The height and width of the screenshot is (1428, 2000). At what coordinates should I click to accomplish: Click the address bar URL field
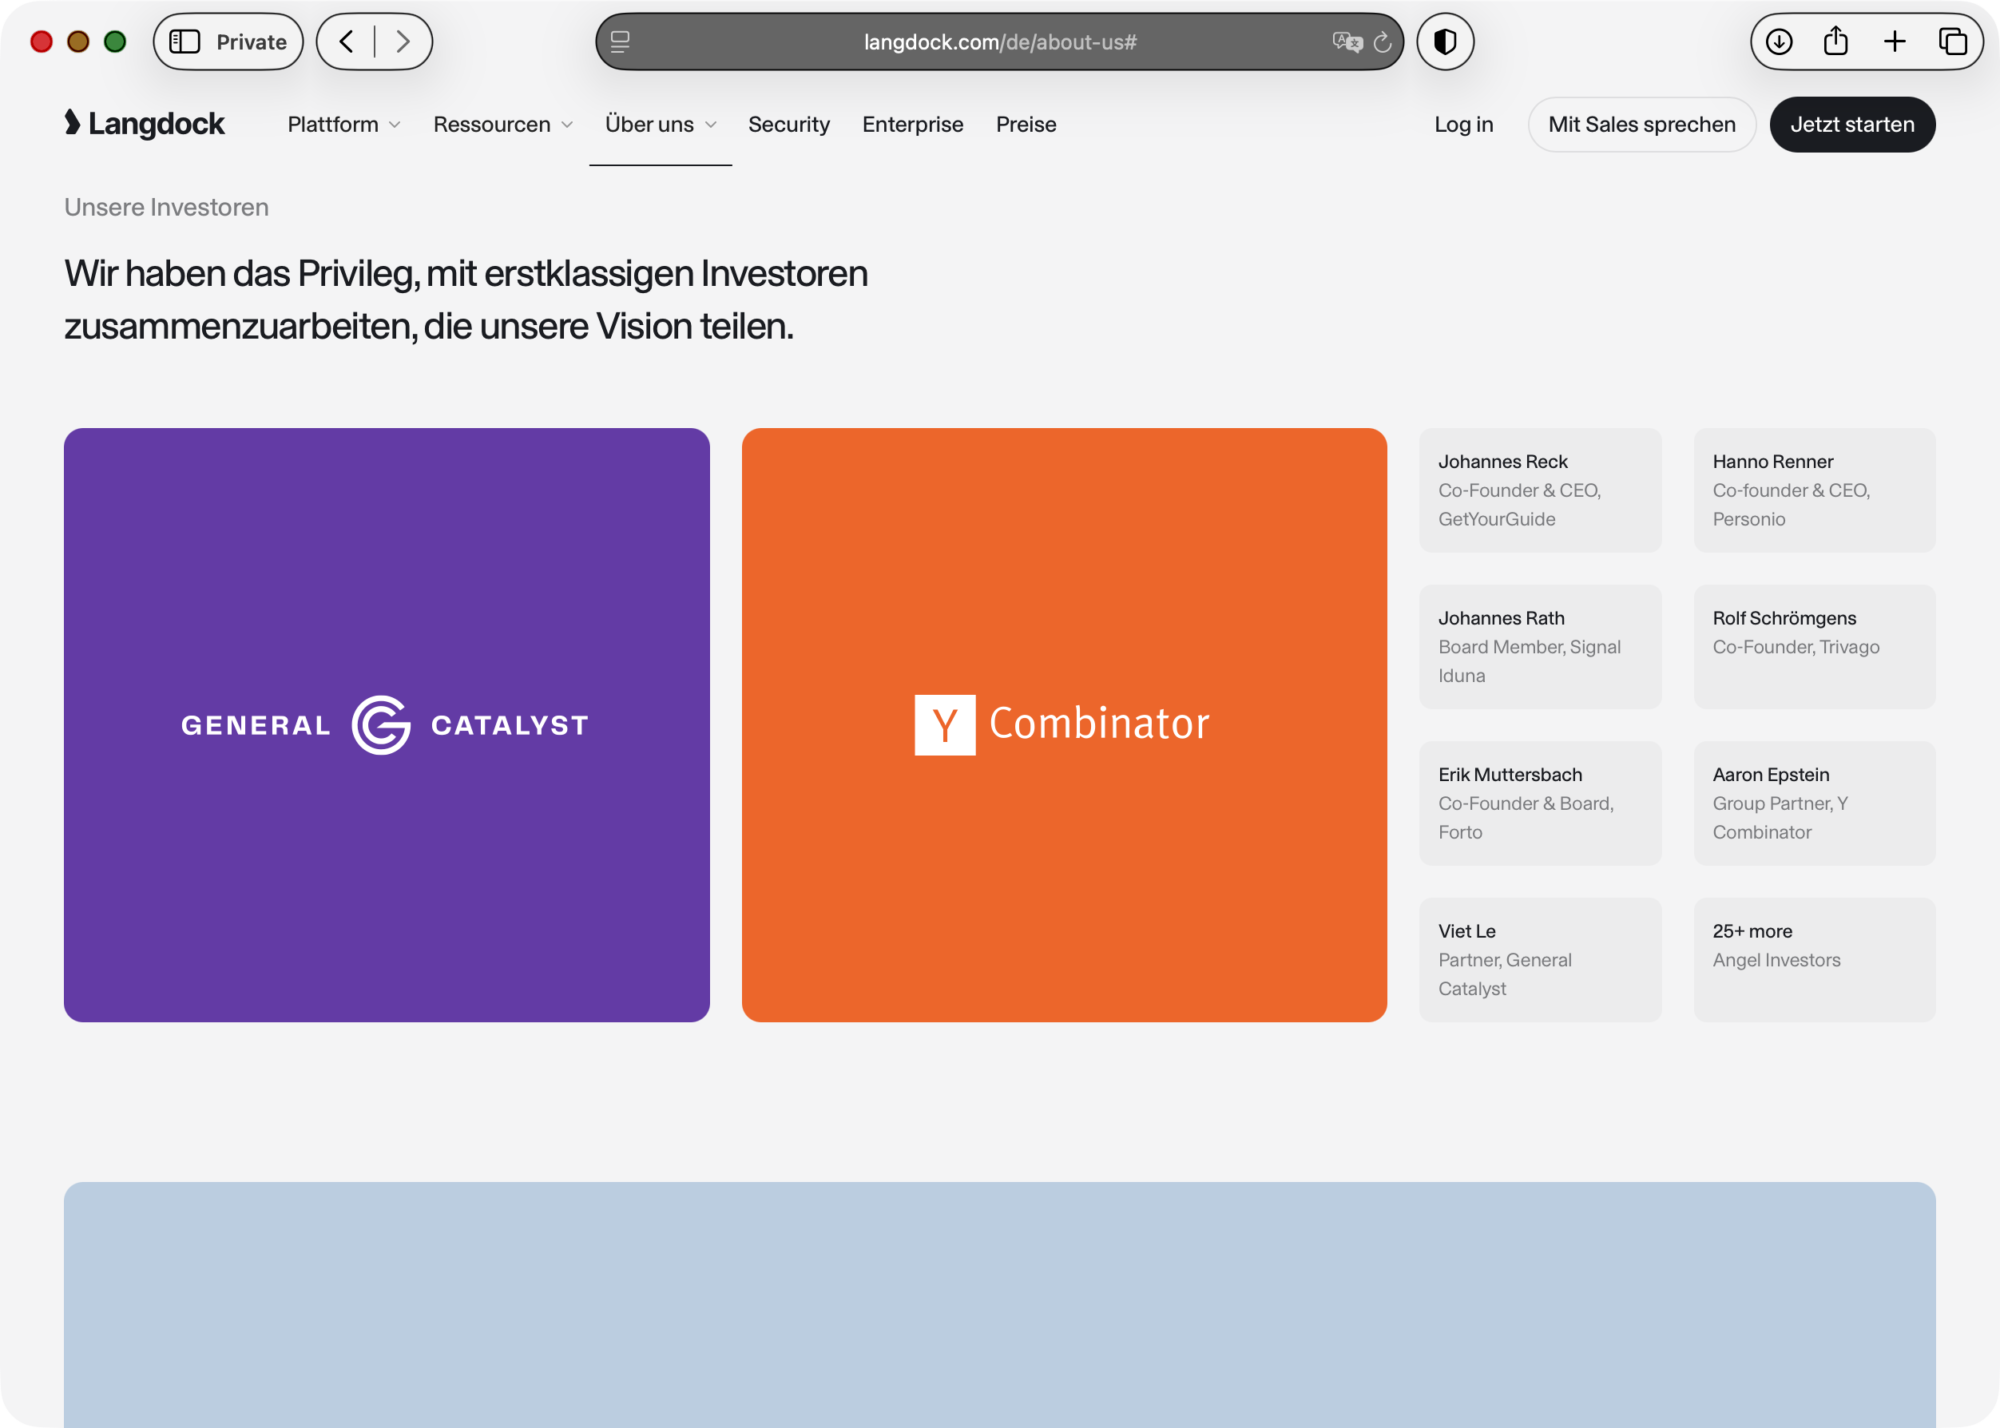pyautogui.click(x=1000, y=42)
